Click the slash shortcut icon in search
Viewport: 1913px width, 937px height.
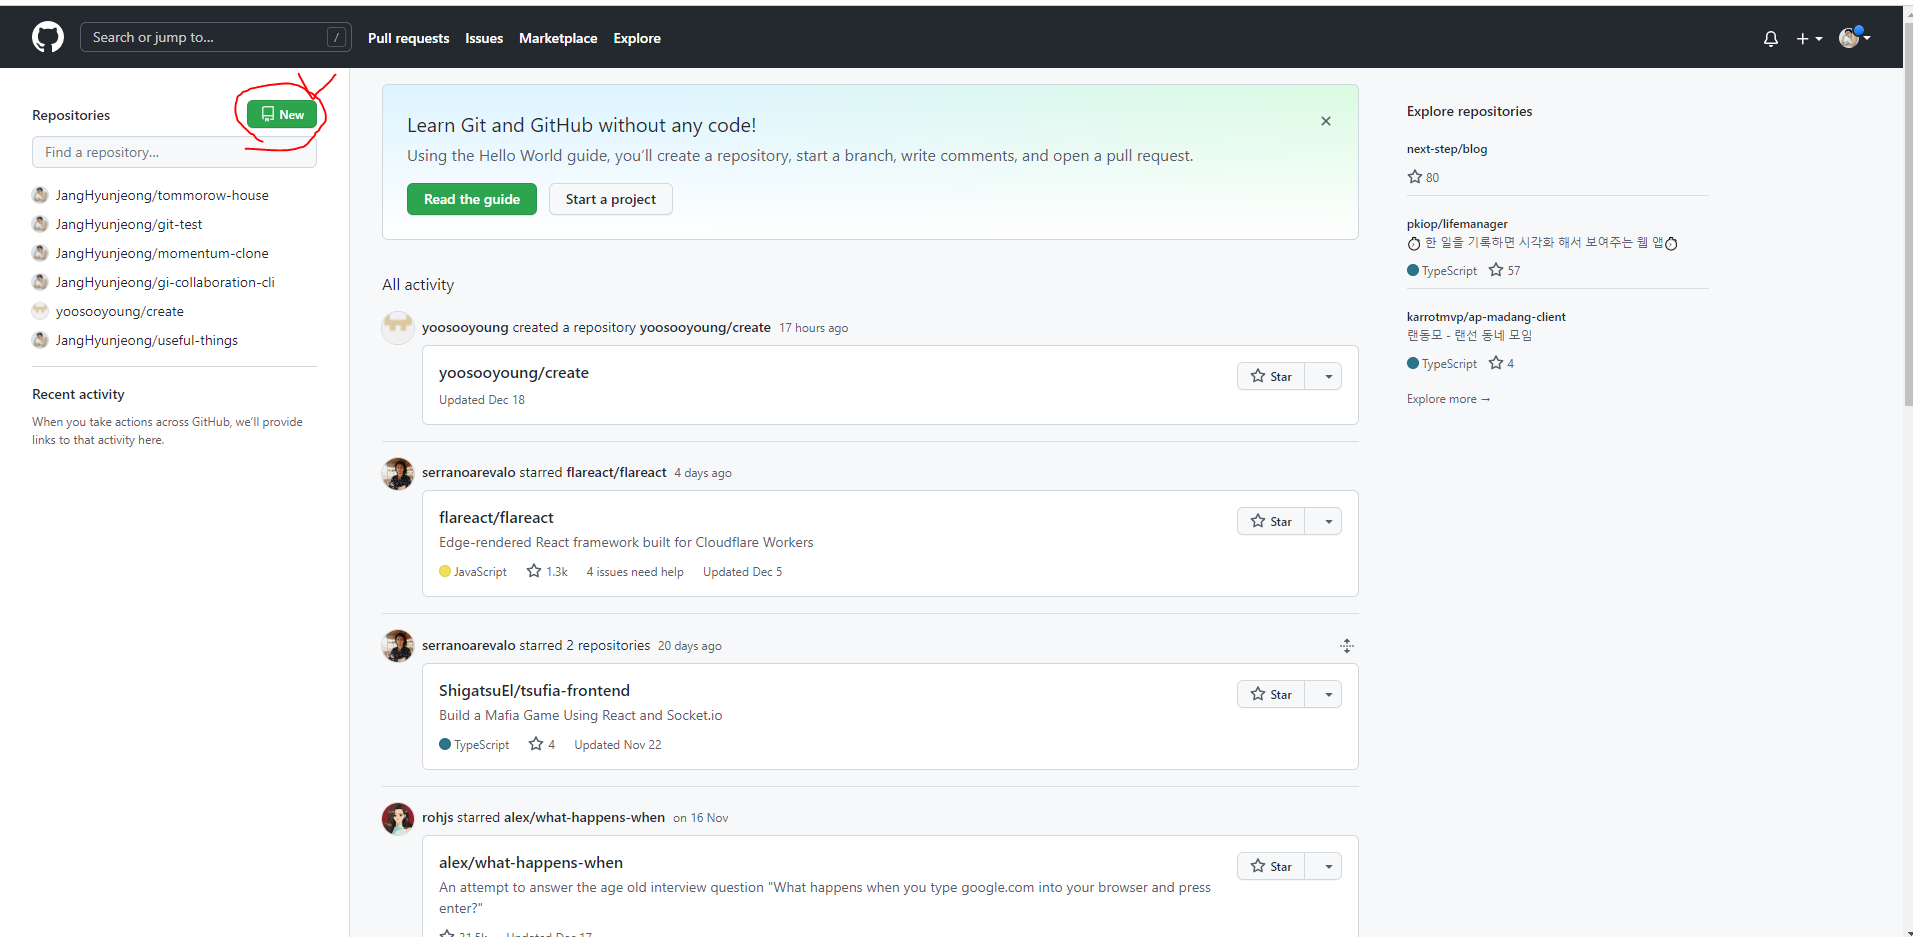(337, 37)
